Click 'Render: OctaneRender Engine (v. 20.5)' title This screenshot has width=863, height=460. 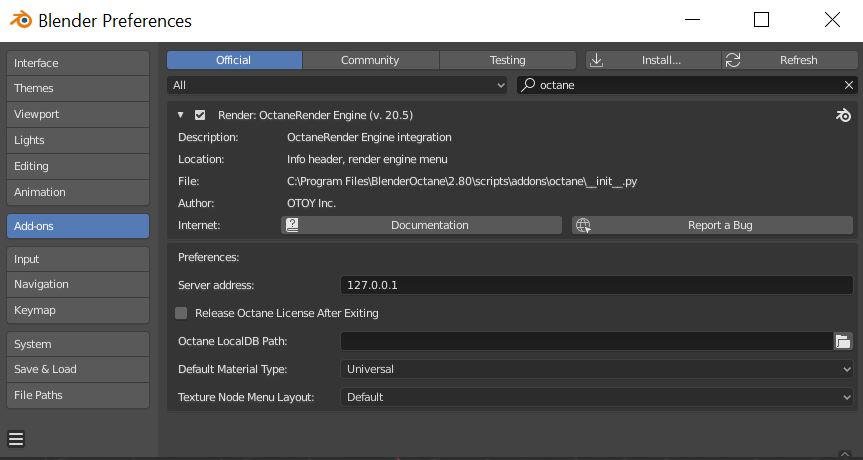315,115
